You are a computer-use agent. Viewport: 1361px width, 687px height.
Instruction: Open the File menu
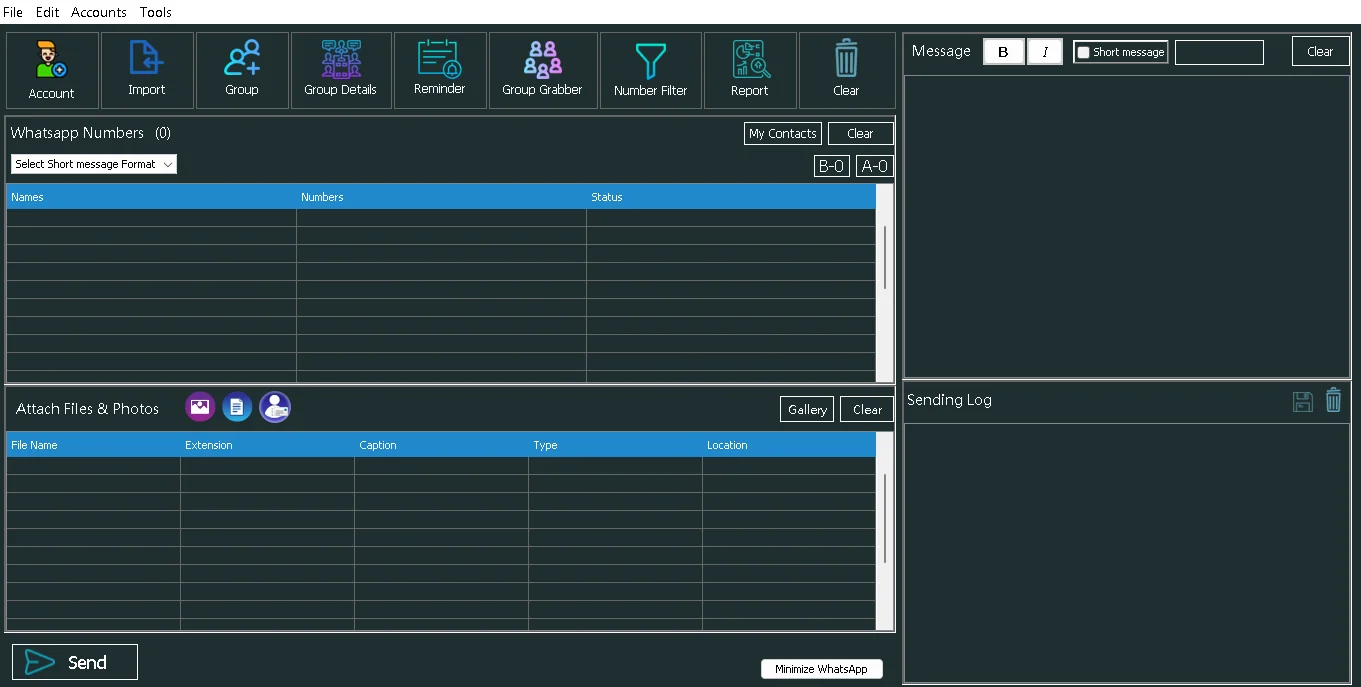tap(13, 12)
